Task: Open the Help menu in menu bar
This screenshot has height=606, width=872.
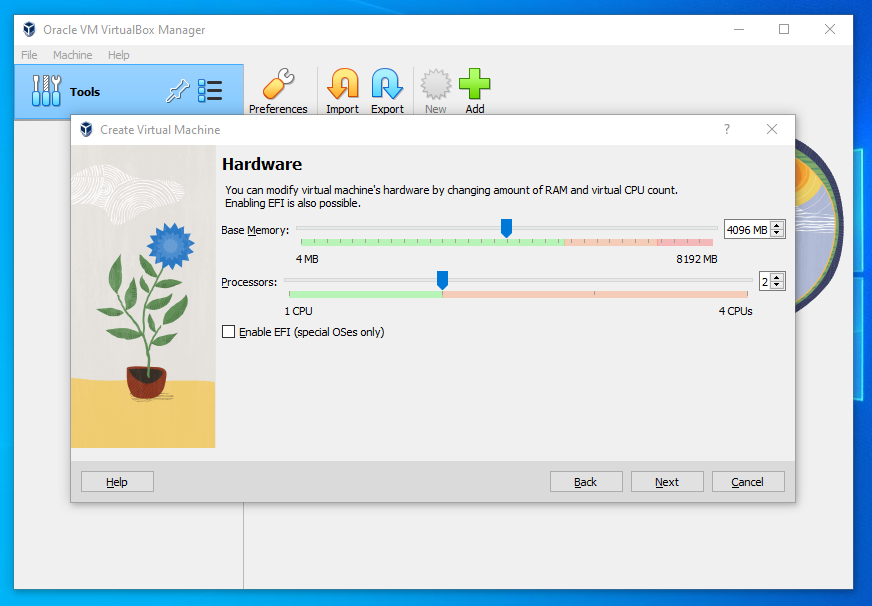Action: click(118, 55)
